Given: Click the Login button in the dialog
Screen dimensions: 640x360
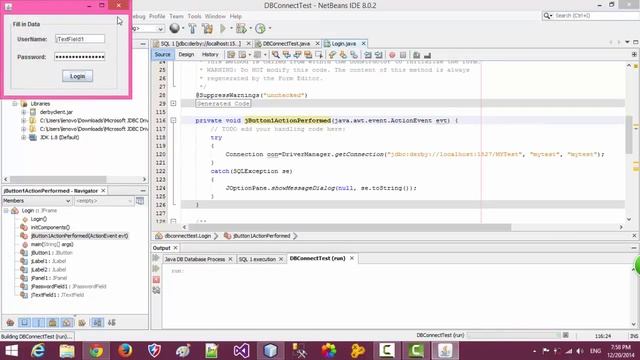Looking at the screenshot, I should (x=78, y=76).
